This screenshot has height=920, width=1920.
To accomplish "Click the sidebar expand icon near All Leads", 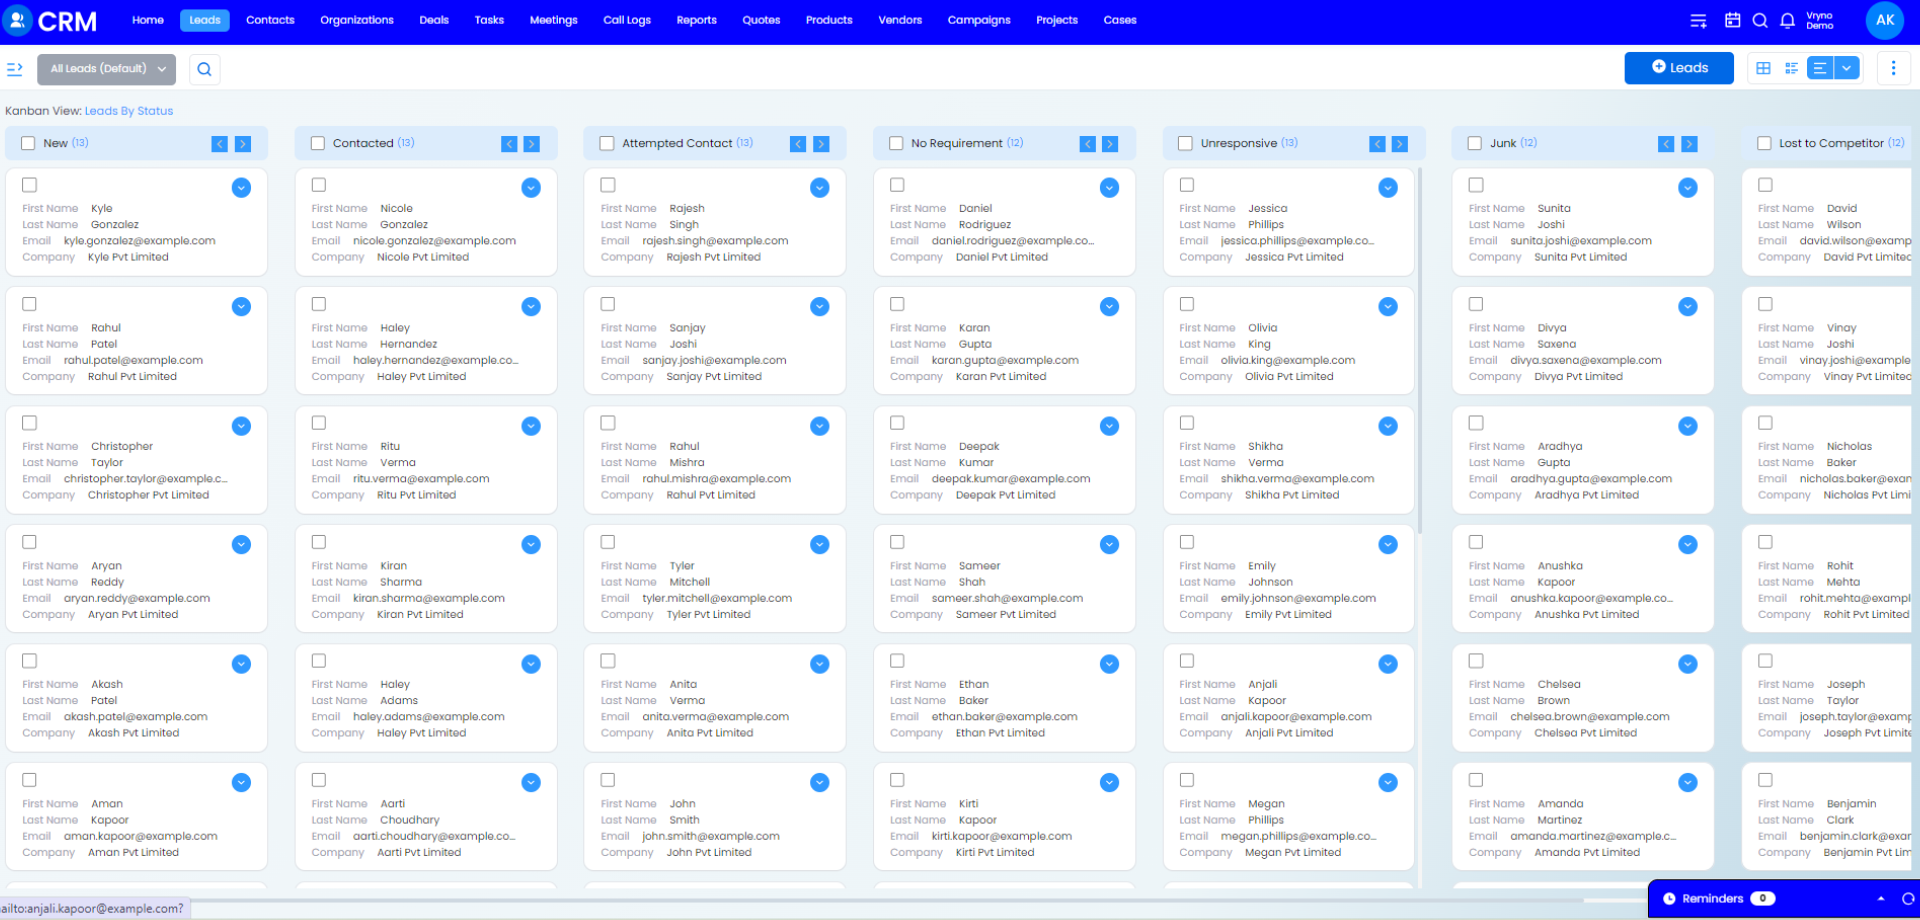I will (15, 69).
